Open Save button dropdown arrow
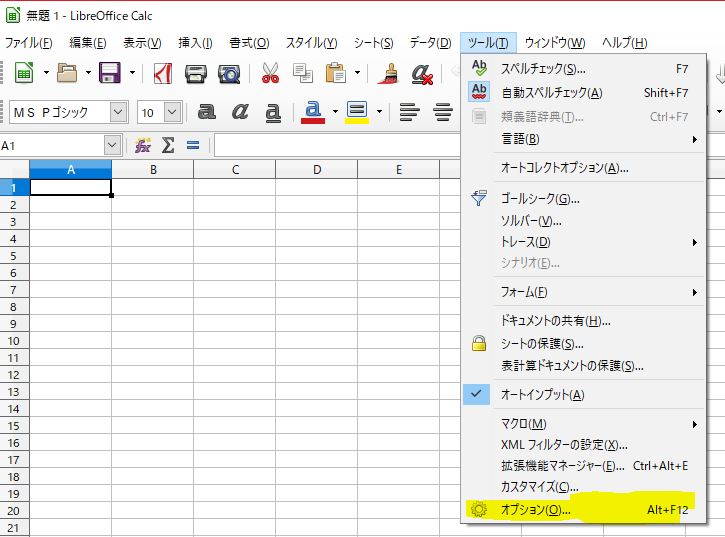725x537 pixels. (x=132, y=73)
